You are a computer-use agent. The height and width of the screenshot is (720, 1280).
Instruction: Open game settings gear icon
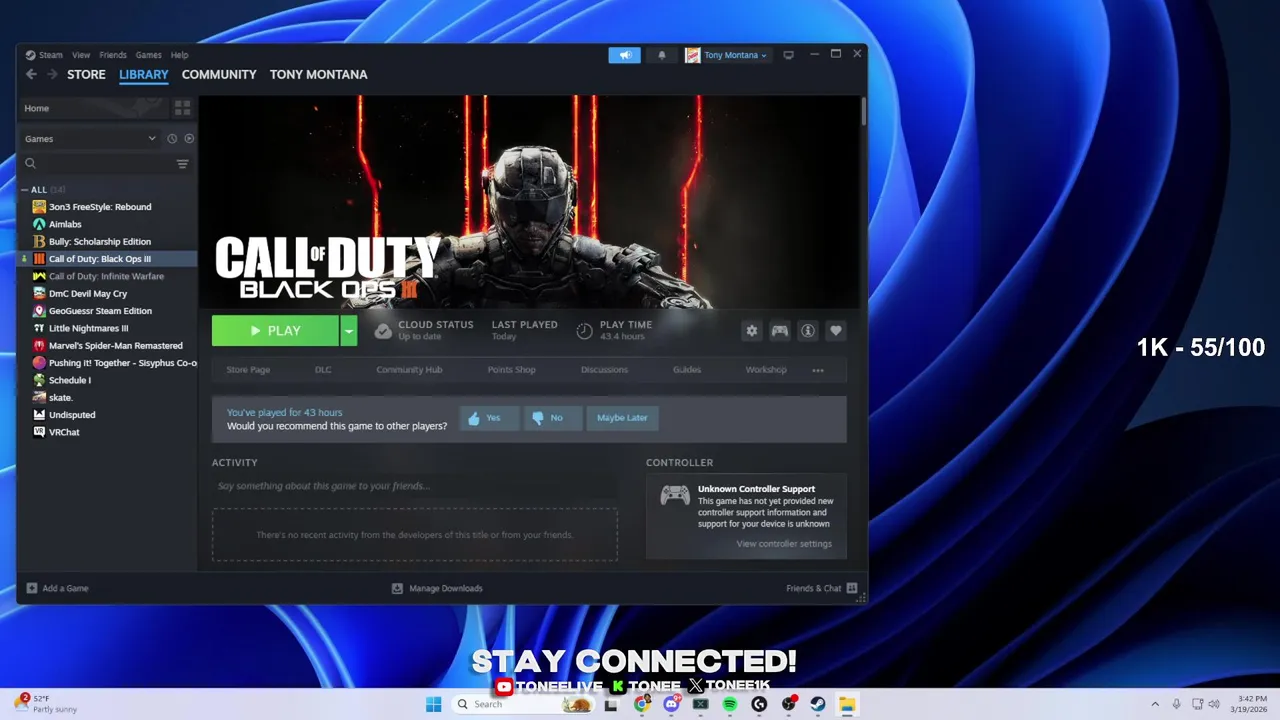(x=751, y=331)
